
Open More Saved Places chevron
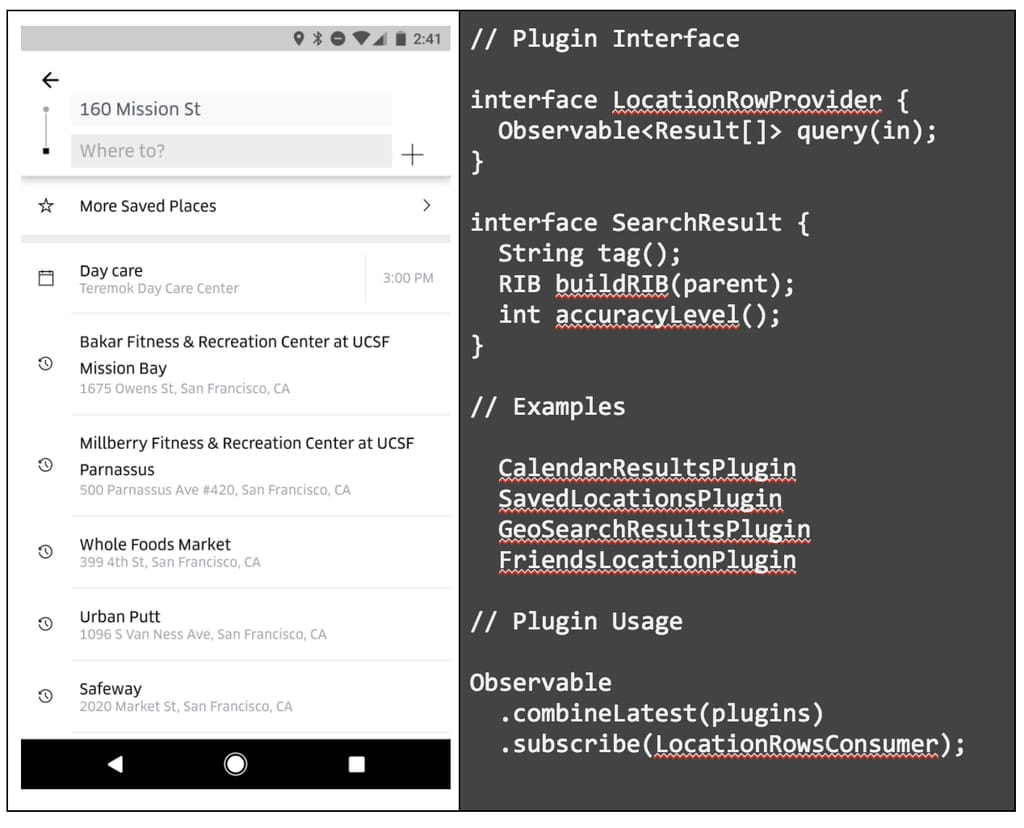426,205
